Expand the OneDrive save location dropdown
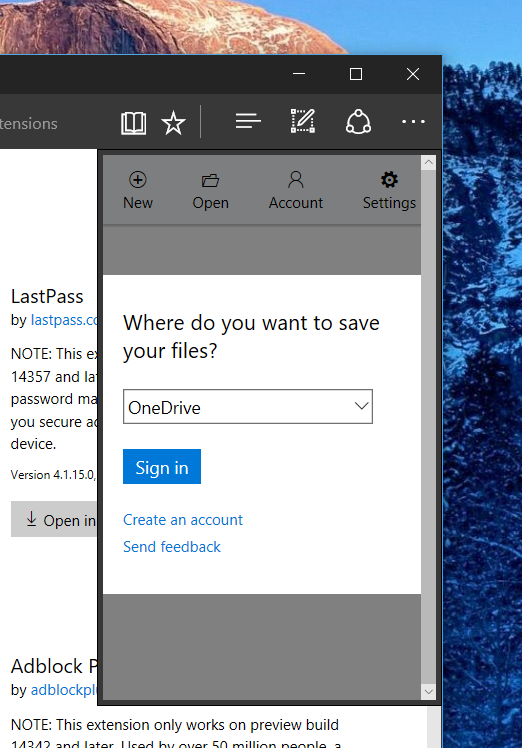 coord(248,407)
